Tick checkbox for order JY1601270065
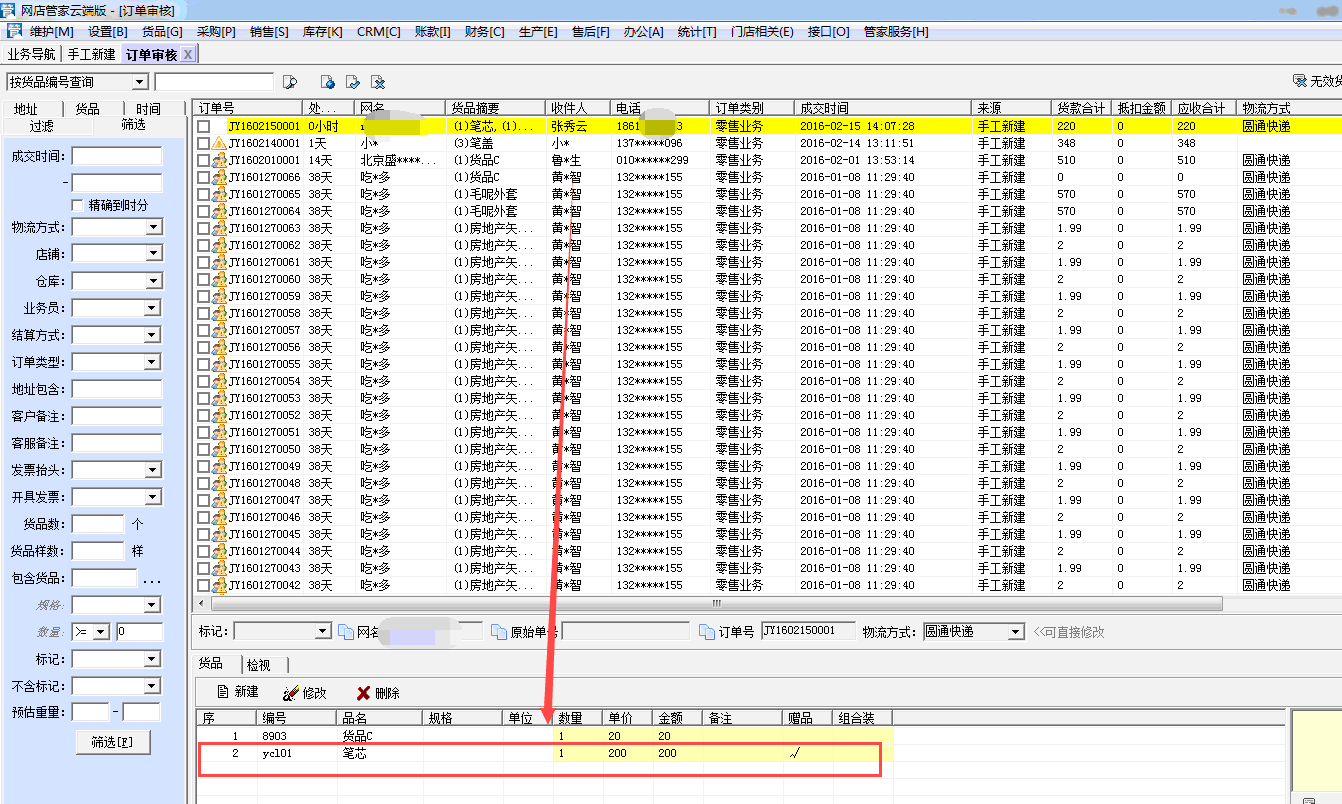 (x=204, y=195)
